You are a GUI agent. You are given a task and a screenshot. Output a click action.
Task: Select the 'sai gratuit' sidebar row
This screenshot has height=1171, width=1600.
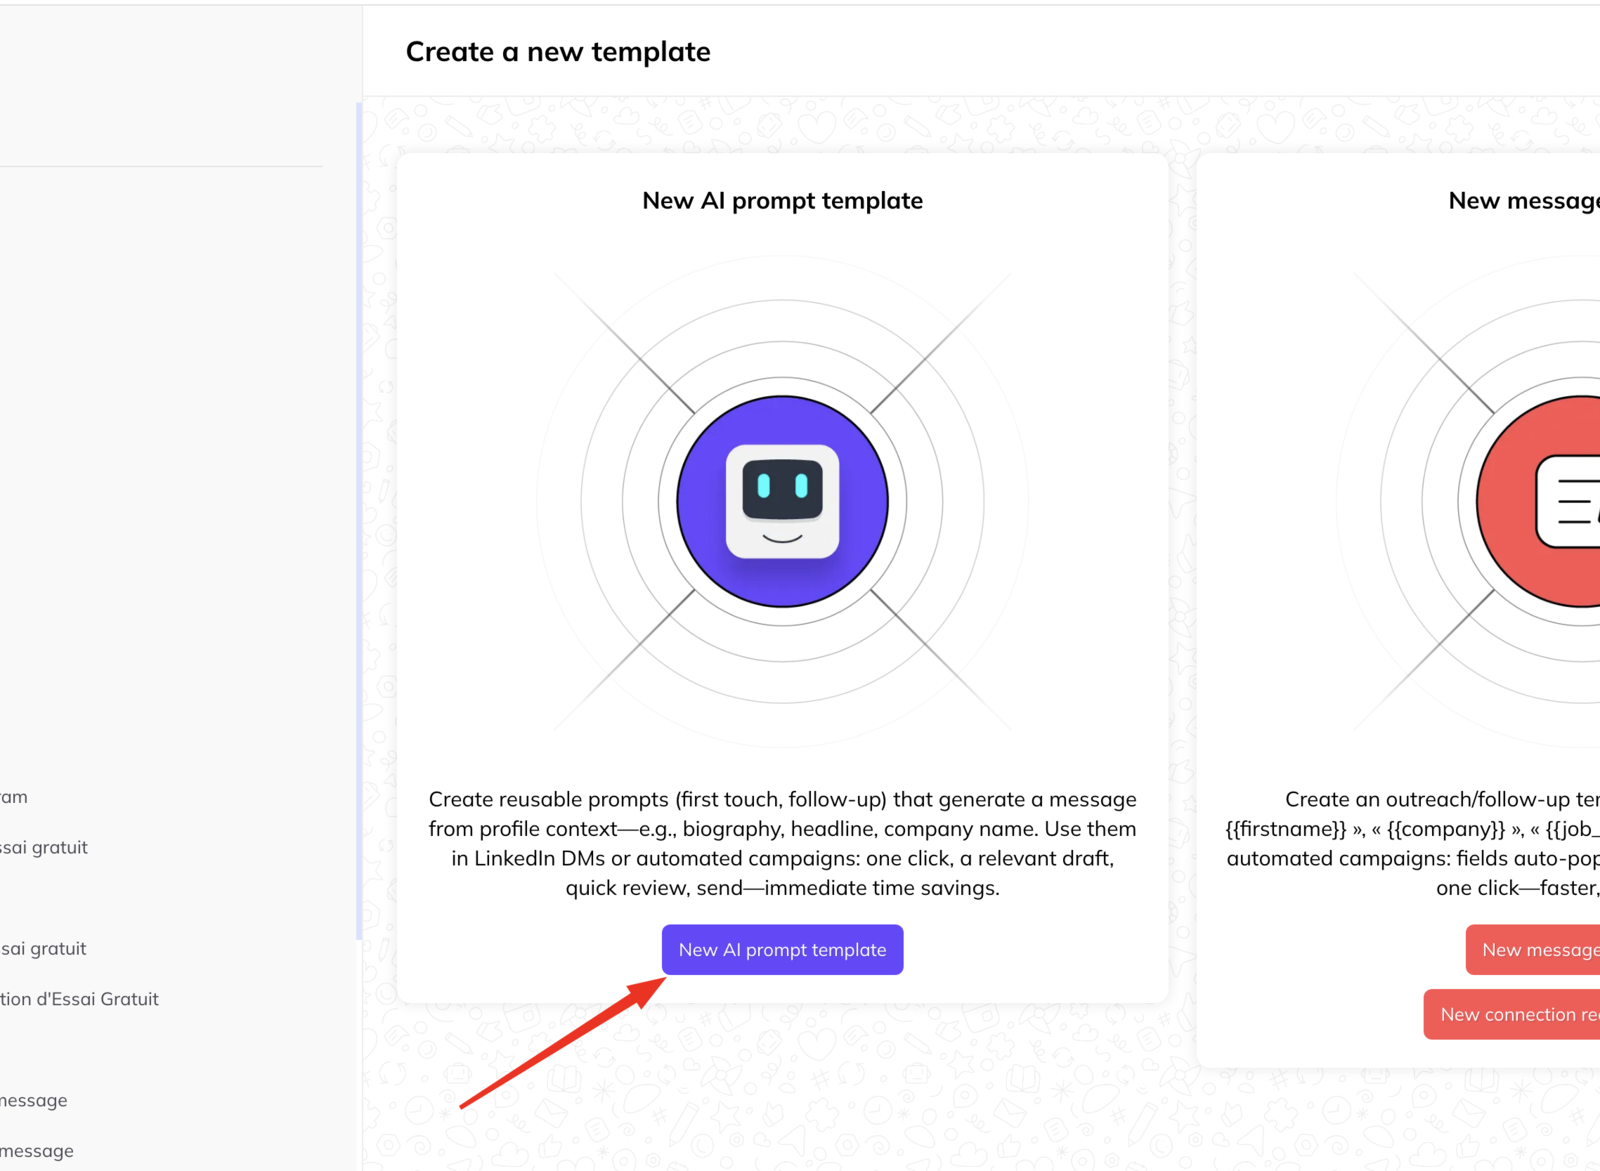pyautogui.click(x=43, y=948)
